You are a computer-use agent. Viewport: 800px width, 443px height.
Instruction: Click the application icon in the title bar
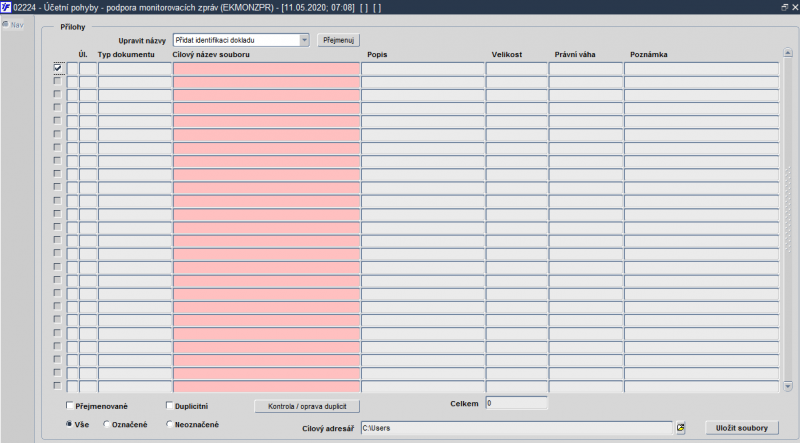click(6, 7)
